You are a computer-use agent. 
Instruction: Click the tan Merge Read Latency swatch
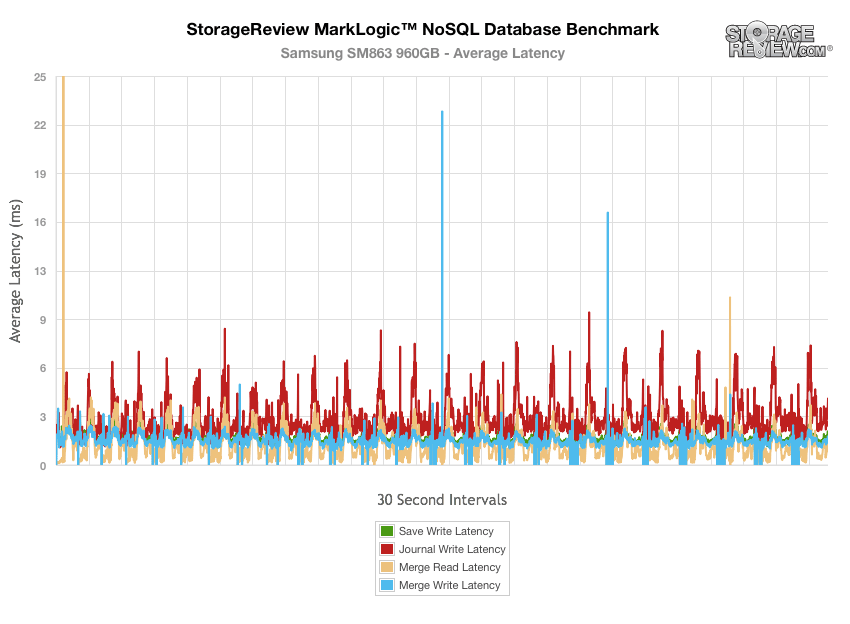point(387,567)
